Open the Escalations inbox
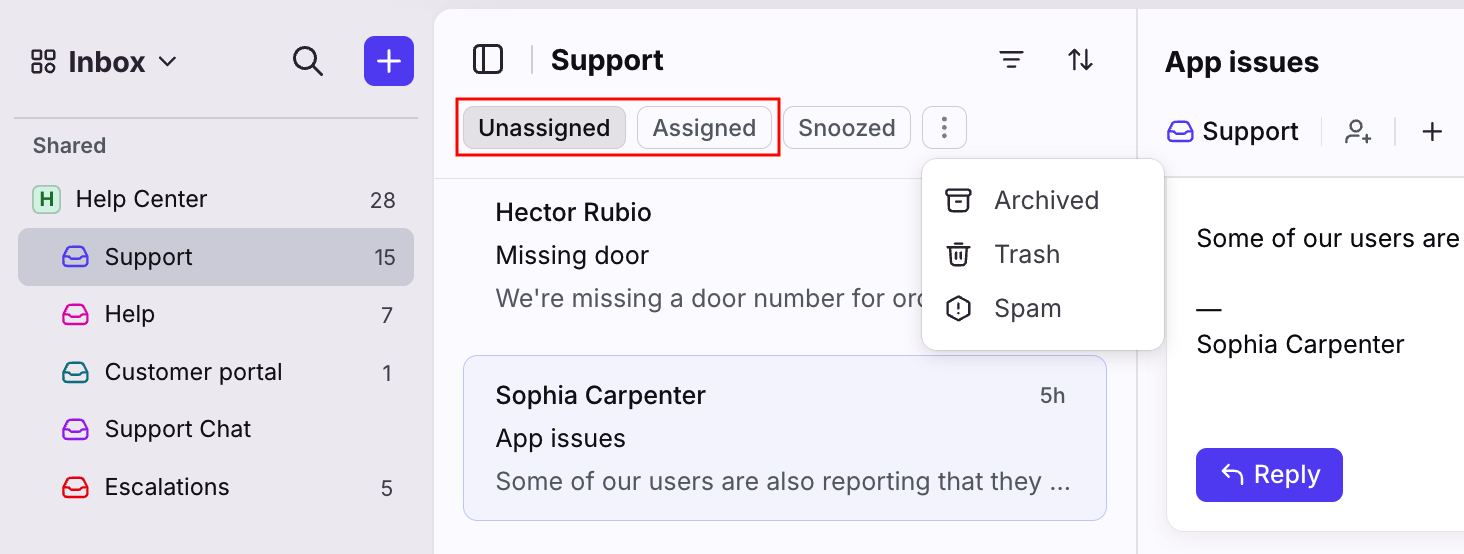1464x554 pixels. click(215, 487)
